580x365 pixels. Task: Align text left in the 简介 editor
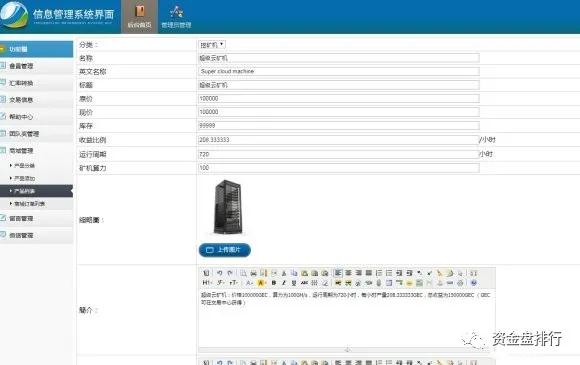coord(338,273)
